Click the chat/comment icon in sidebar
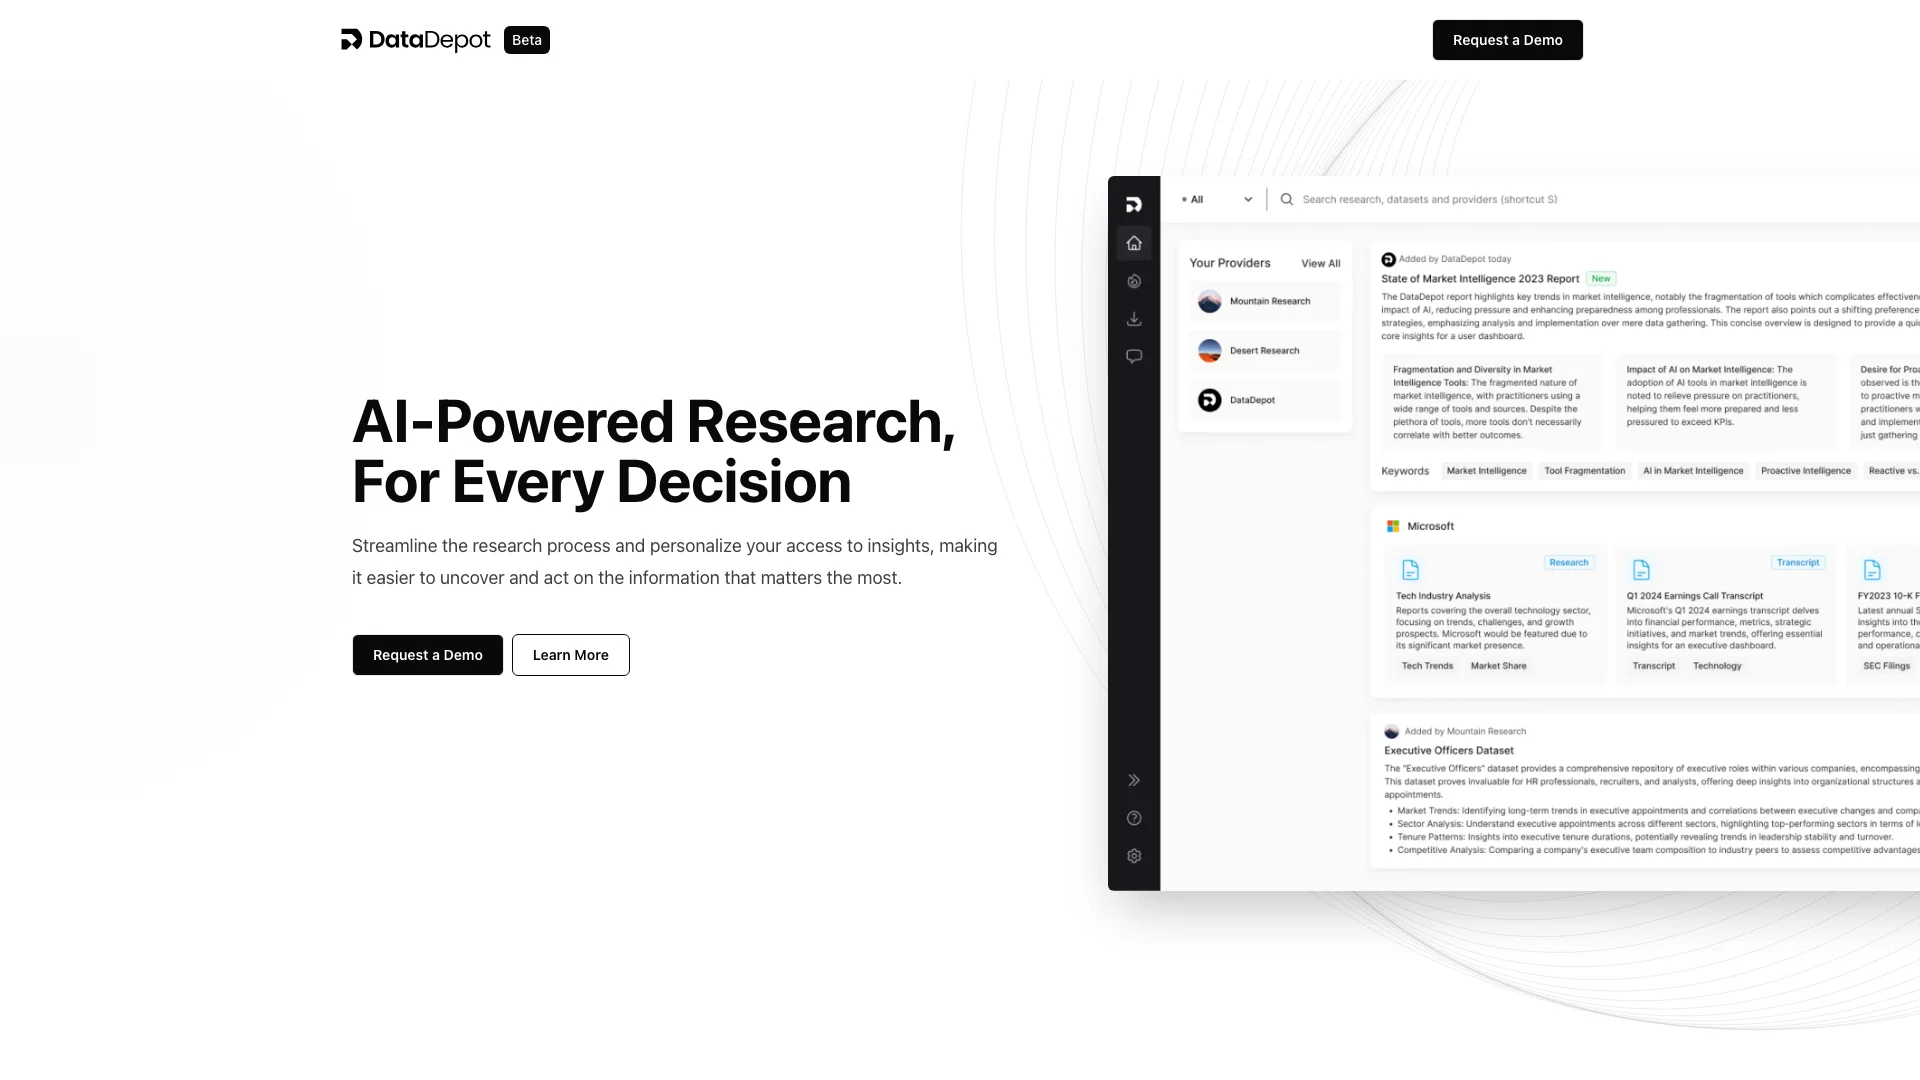 [1134, 356]
